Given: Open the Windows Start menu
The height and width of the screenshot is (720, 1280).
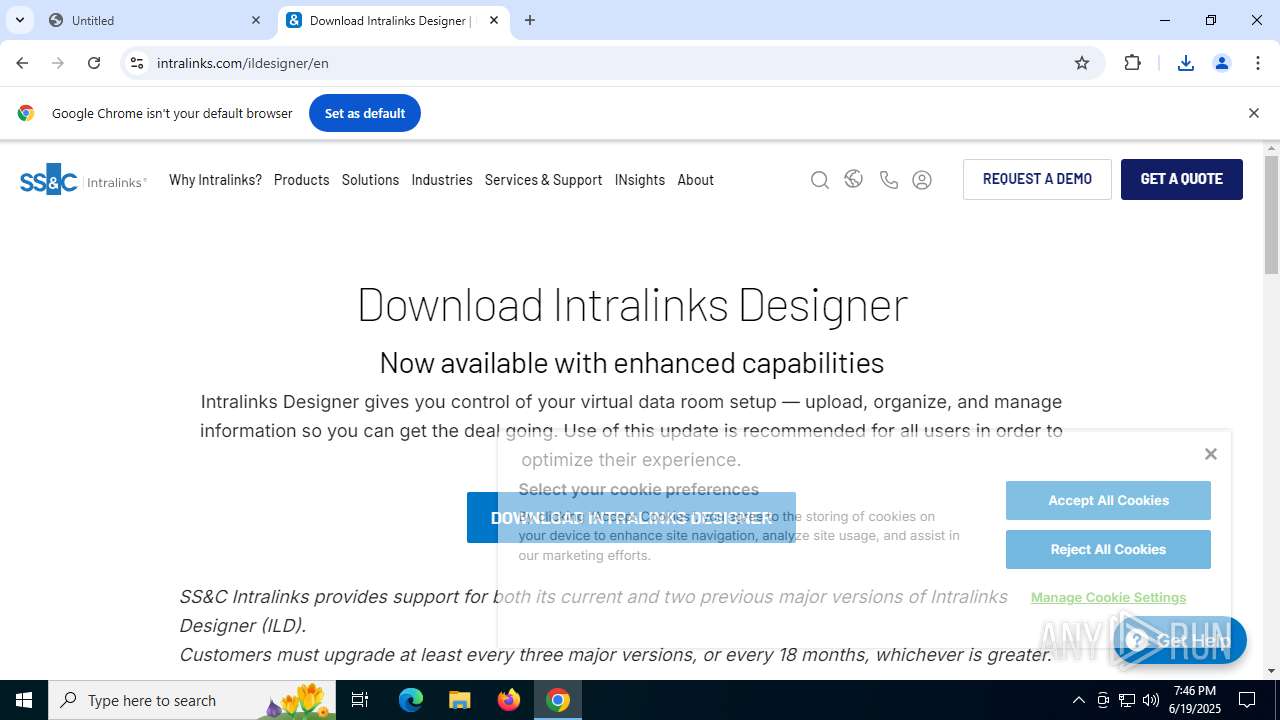Looking at the screenshot, I should [24, 700].
